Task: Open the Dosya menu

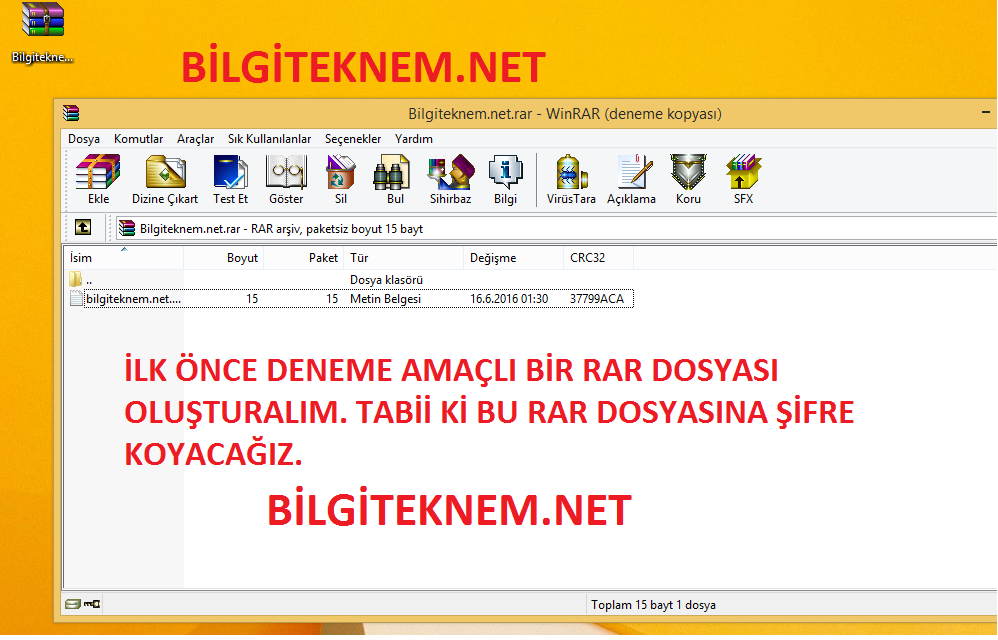Action: pos(84,139)
